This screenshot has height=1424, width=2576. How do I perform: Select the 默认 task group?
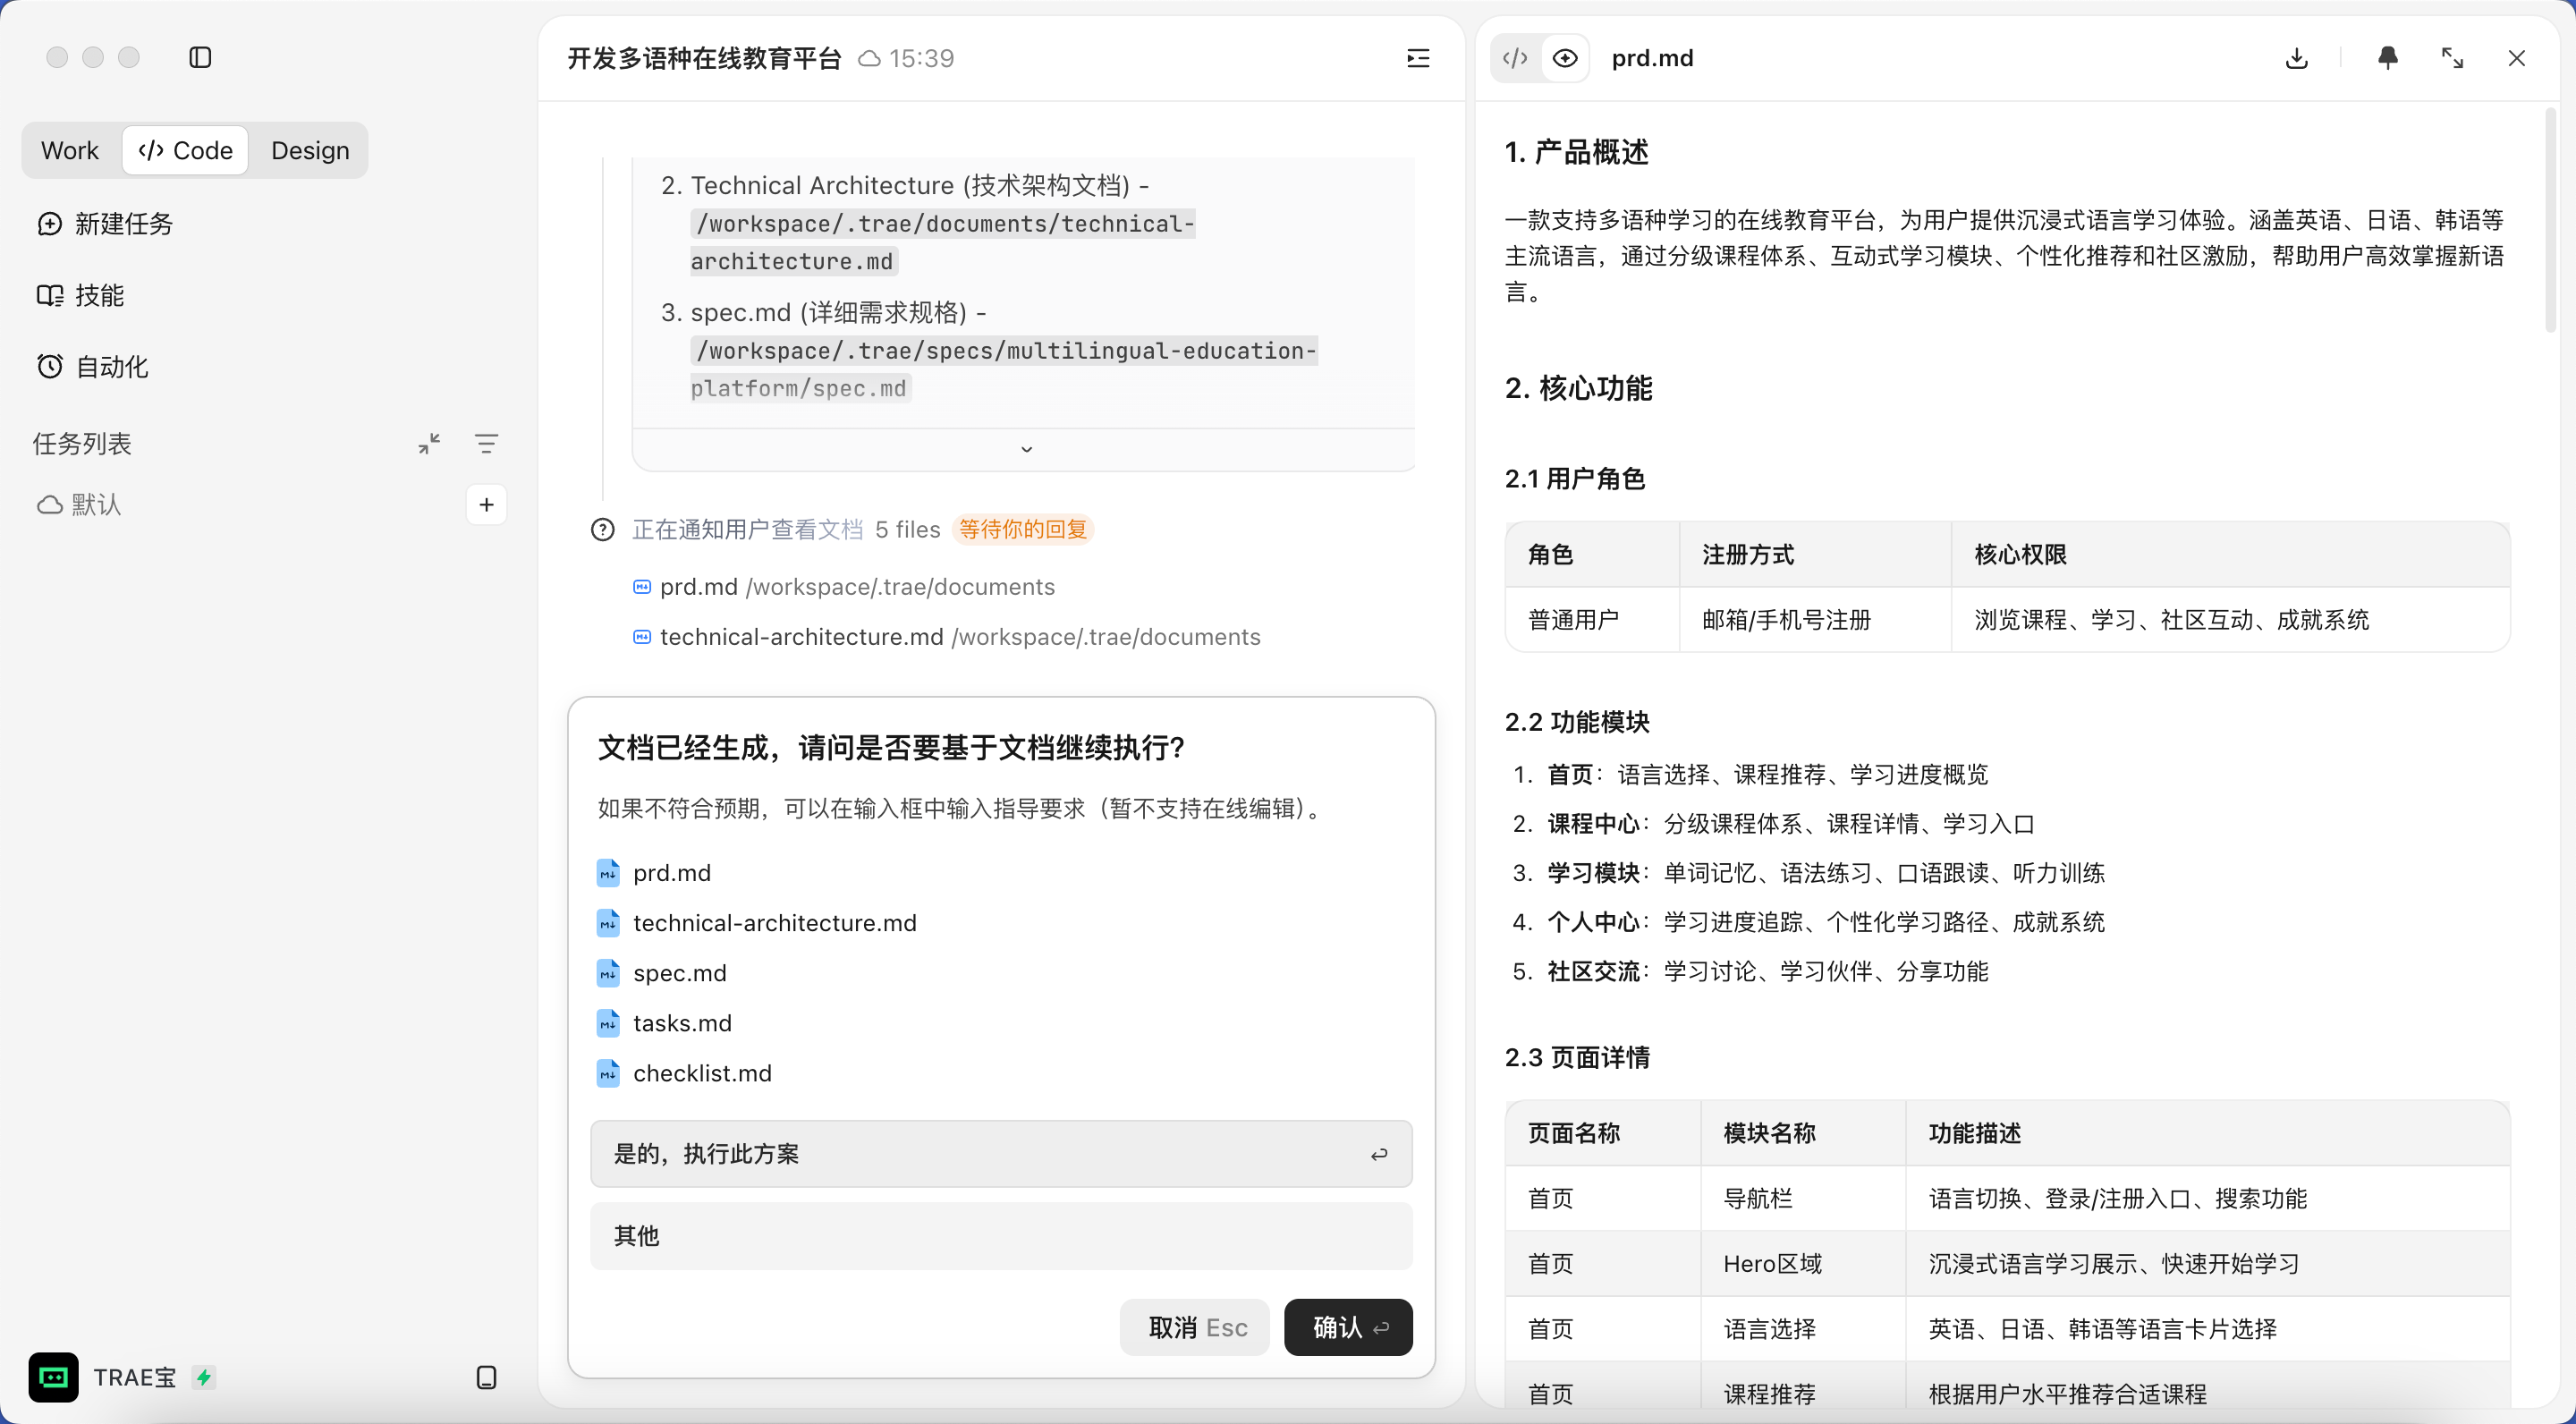coord(80,504)
